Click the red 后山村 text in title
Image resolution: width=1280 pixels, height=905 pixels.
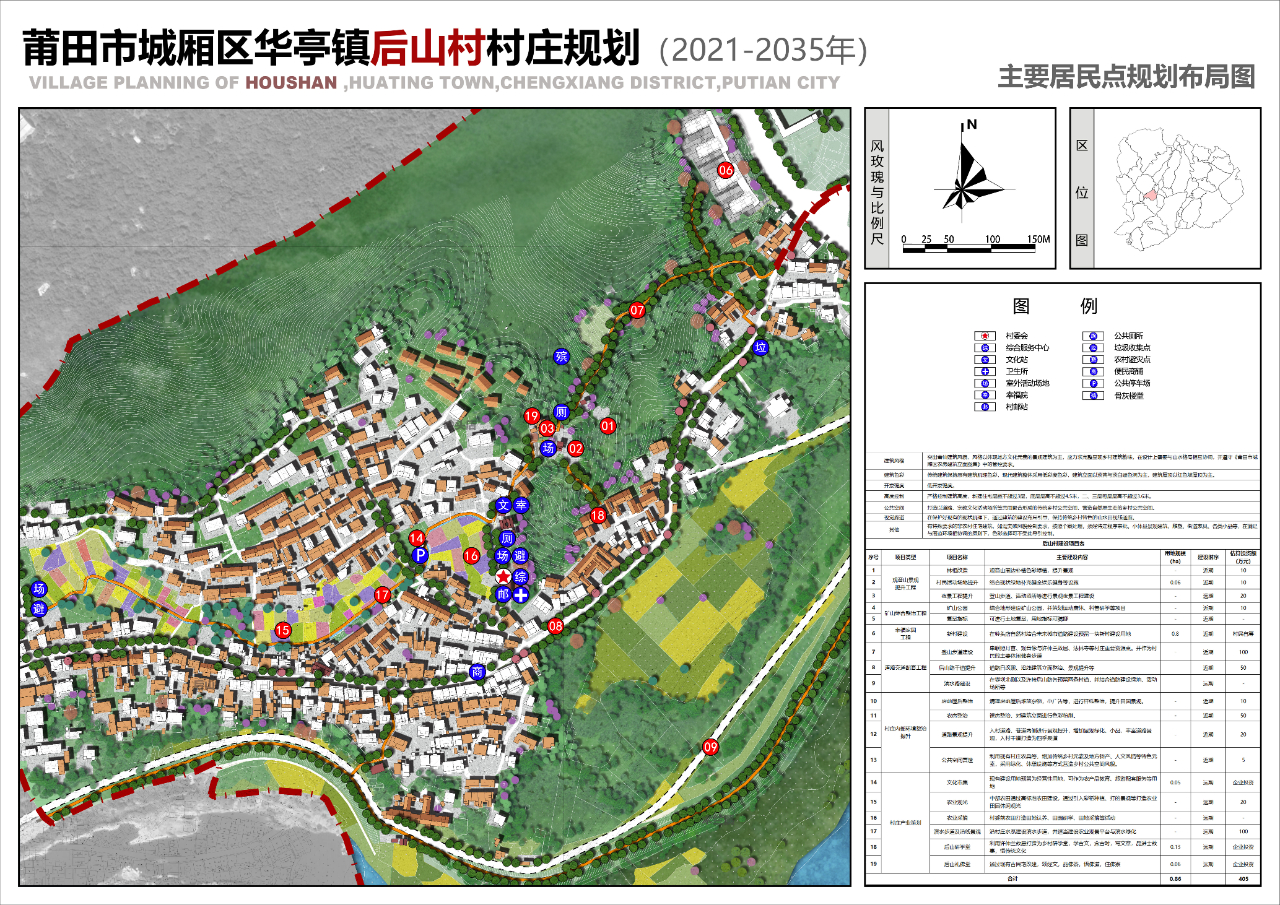click(428, 46)
